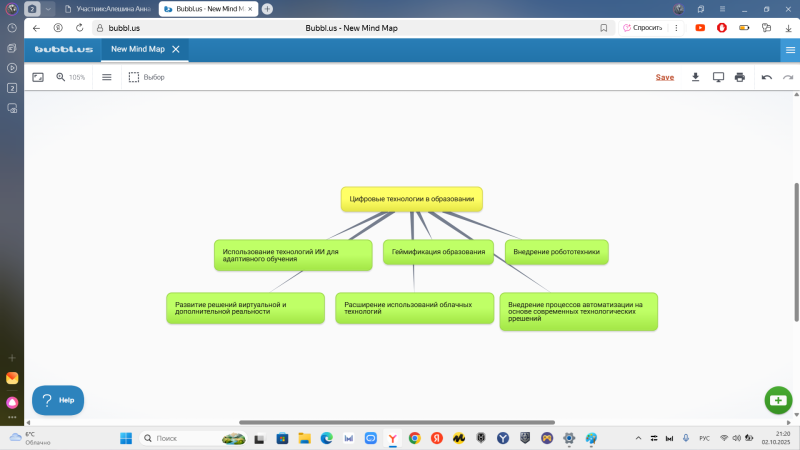Open the zoom level 105% control
The height and width of the screenshot is (450, 800).
click(x=71, y=77)
